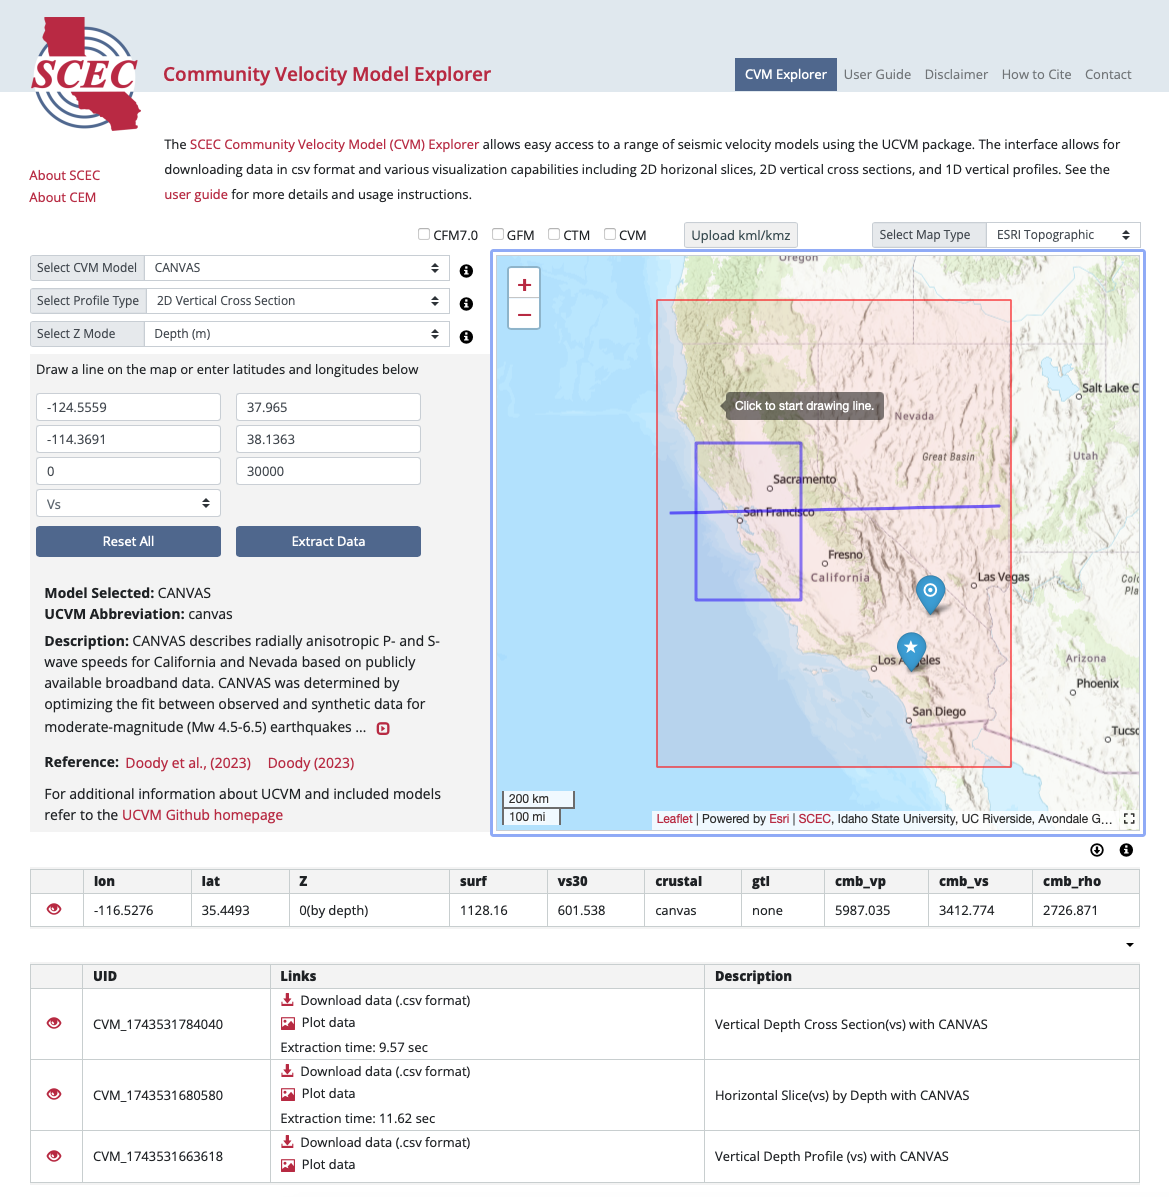This screenshot has height=1197, width=1169.
Task: Enable the CTM checkbox
Action: pos(554,234)
